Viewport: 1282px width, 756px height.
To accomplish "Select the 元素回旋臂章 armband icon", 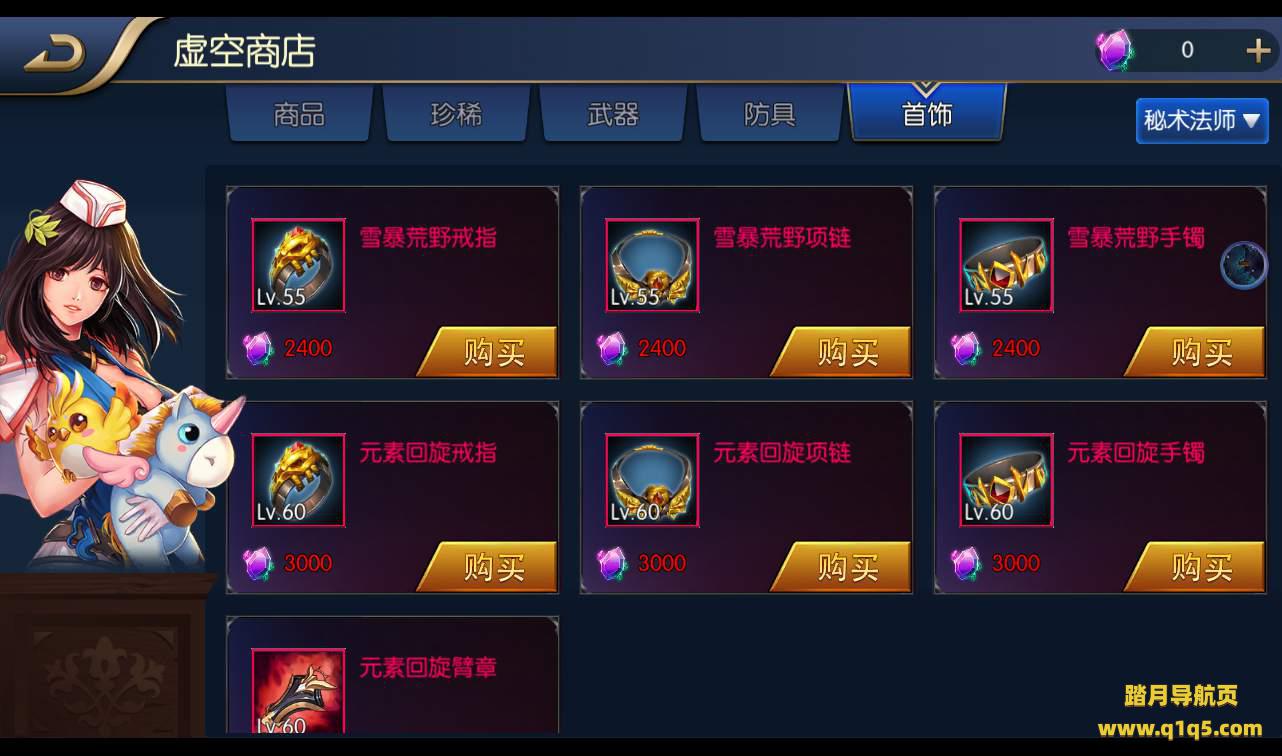I will [298, 691].
